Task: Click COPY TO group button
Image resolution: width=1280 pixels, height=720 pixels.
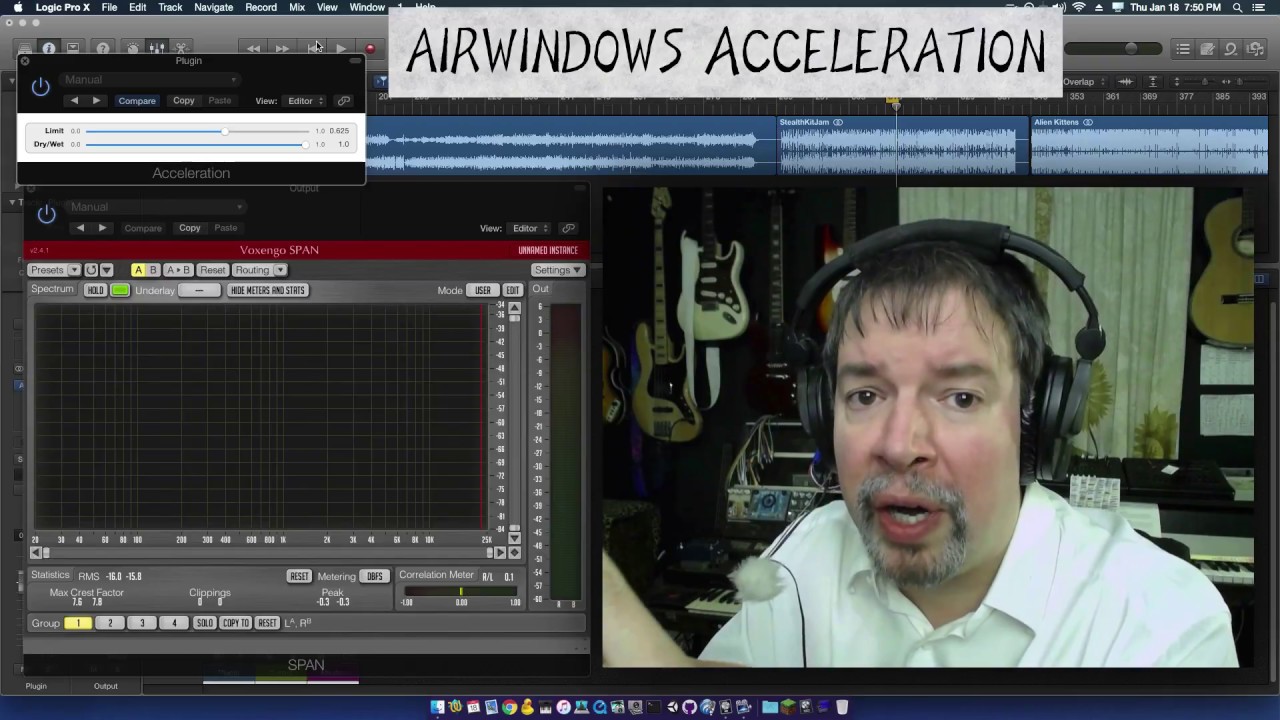Action: coord(236,623)
